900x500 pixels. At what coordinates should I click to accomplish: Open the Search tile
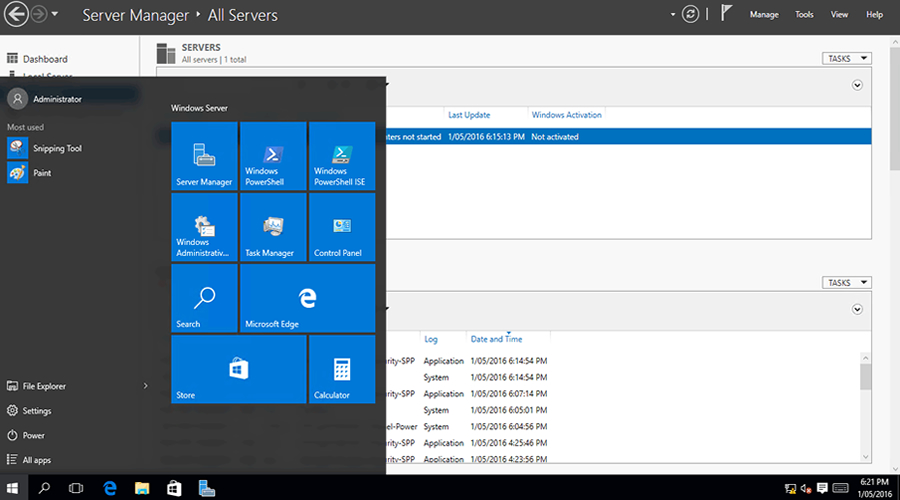204,298
